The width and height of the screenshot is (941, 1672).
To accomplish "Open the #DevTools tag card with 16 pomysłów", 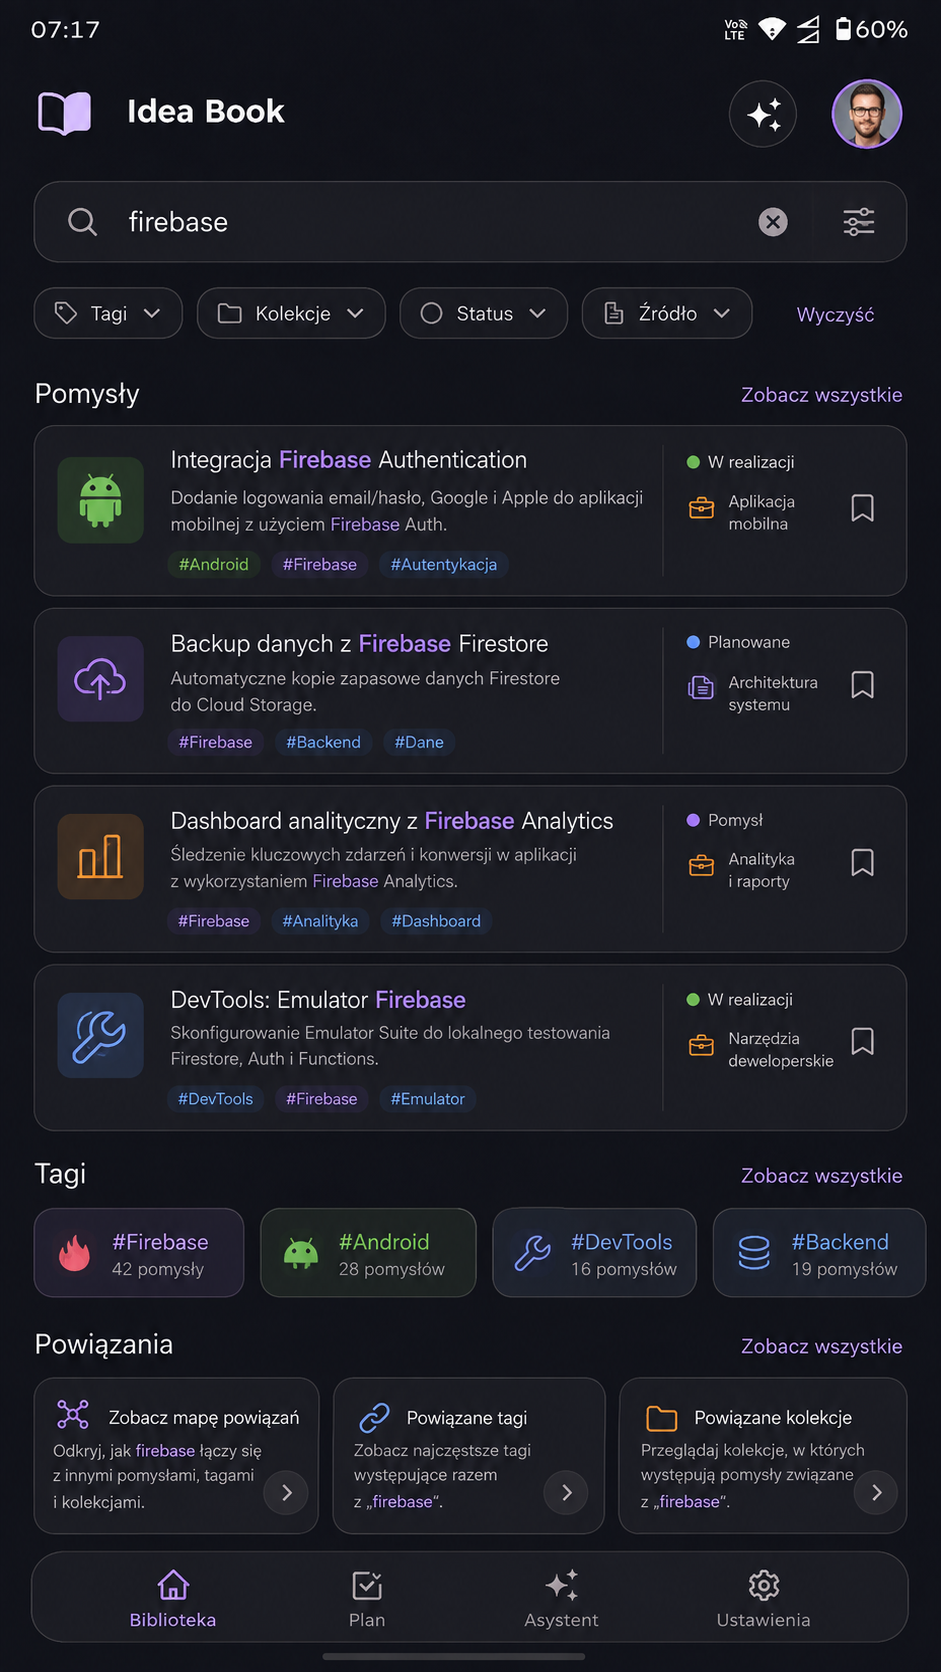I will (594, 1253).
